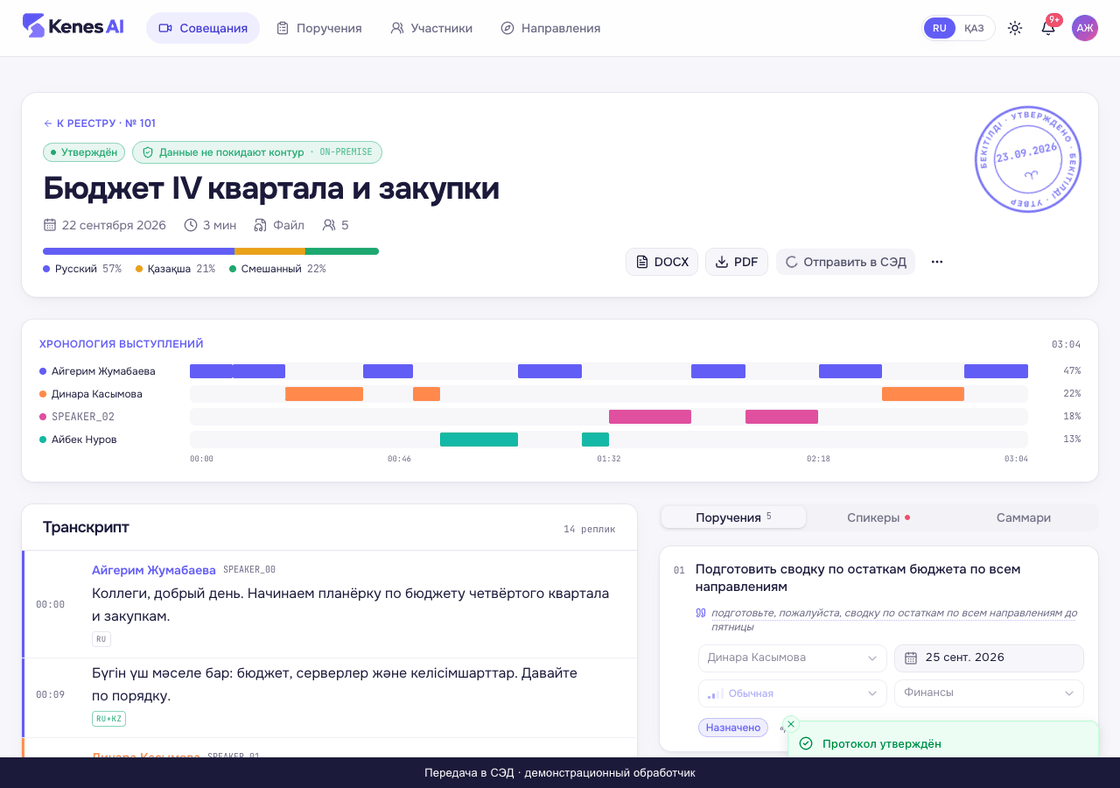Screen dimensions: 1120x788
Task: Click the participants icon beside 5
Action: pos(329,225)
